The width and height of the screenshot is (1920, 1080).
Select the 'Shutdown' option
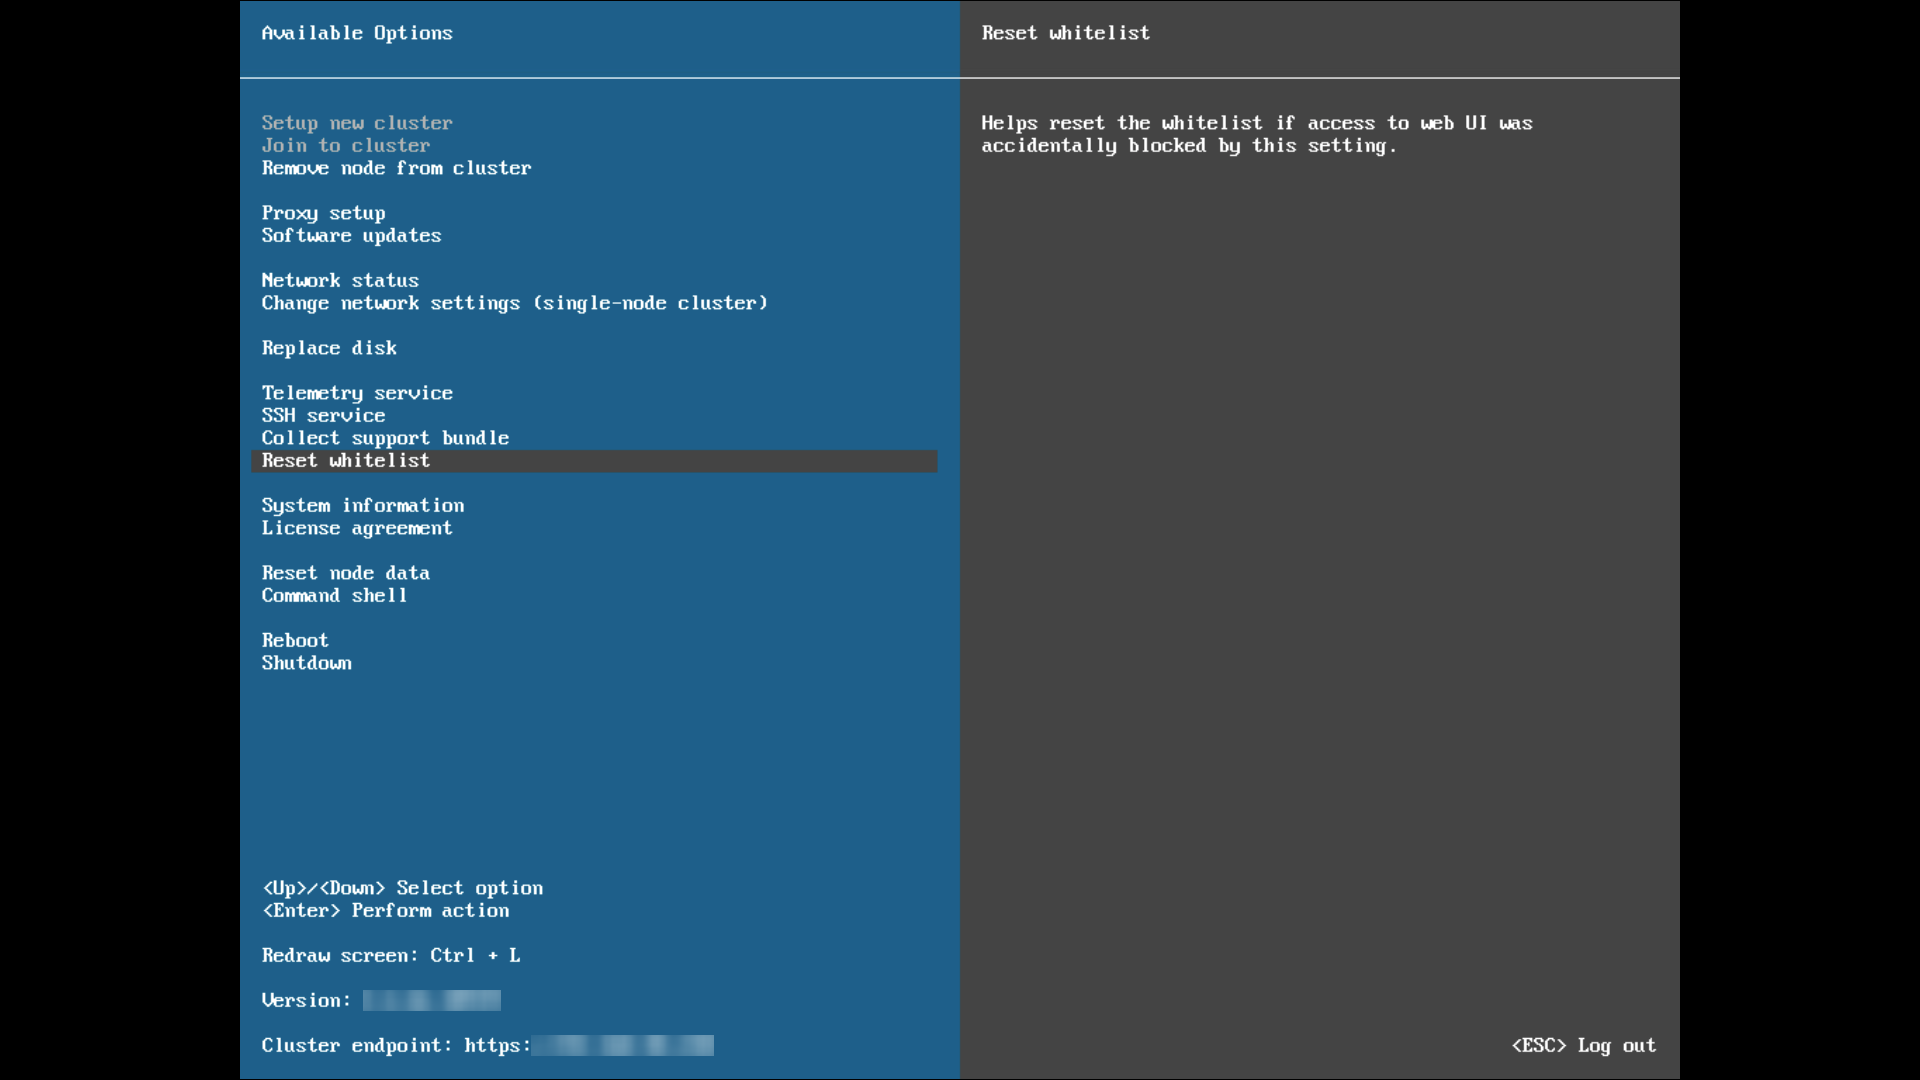click(307, 663)
